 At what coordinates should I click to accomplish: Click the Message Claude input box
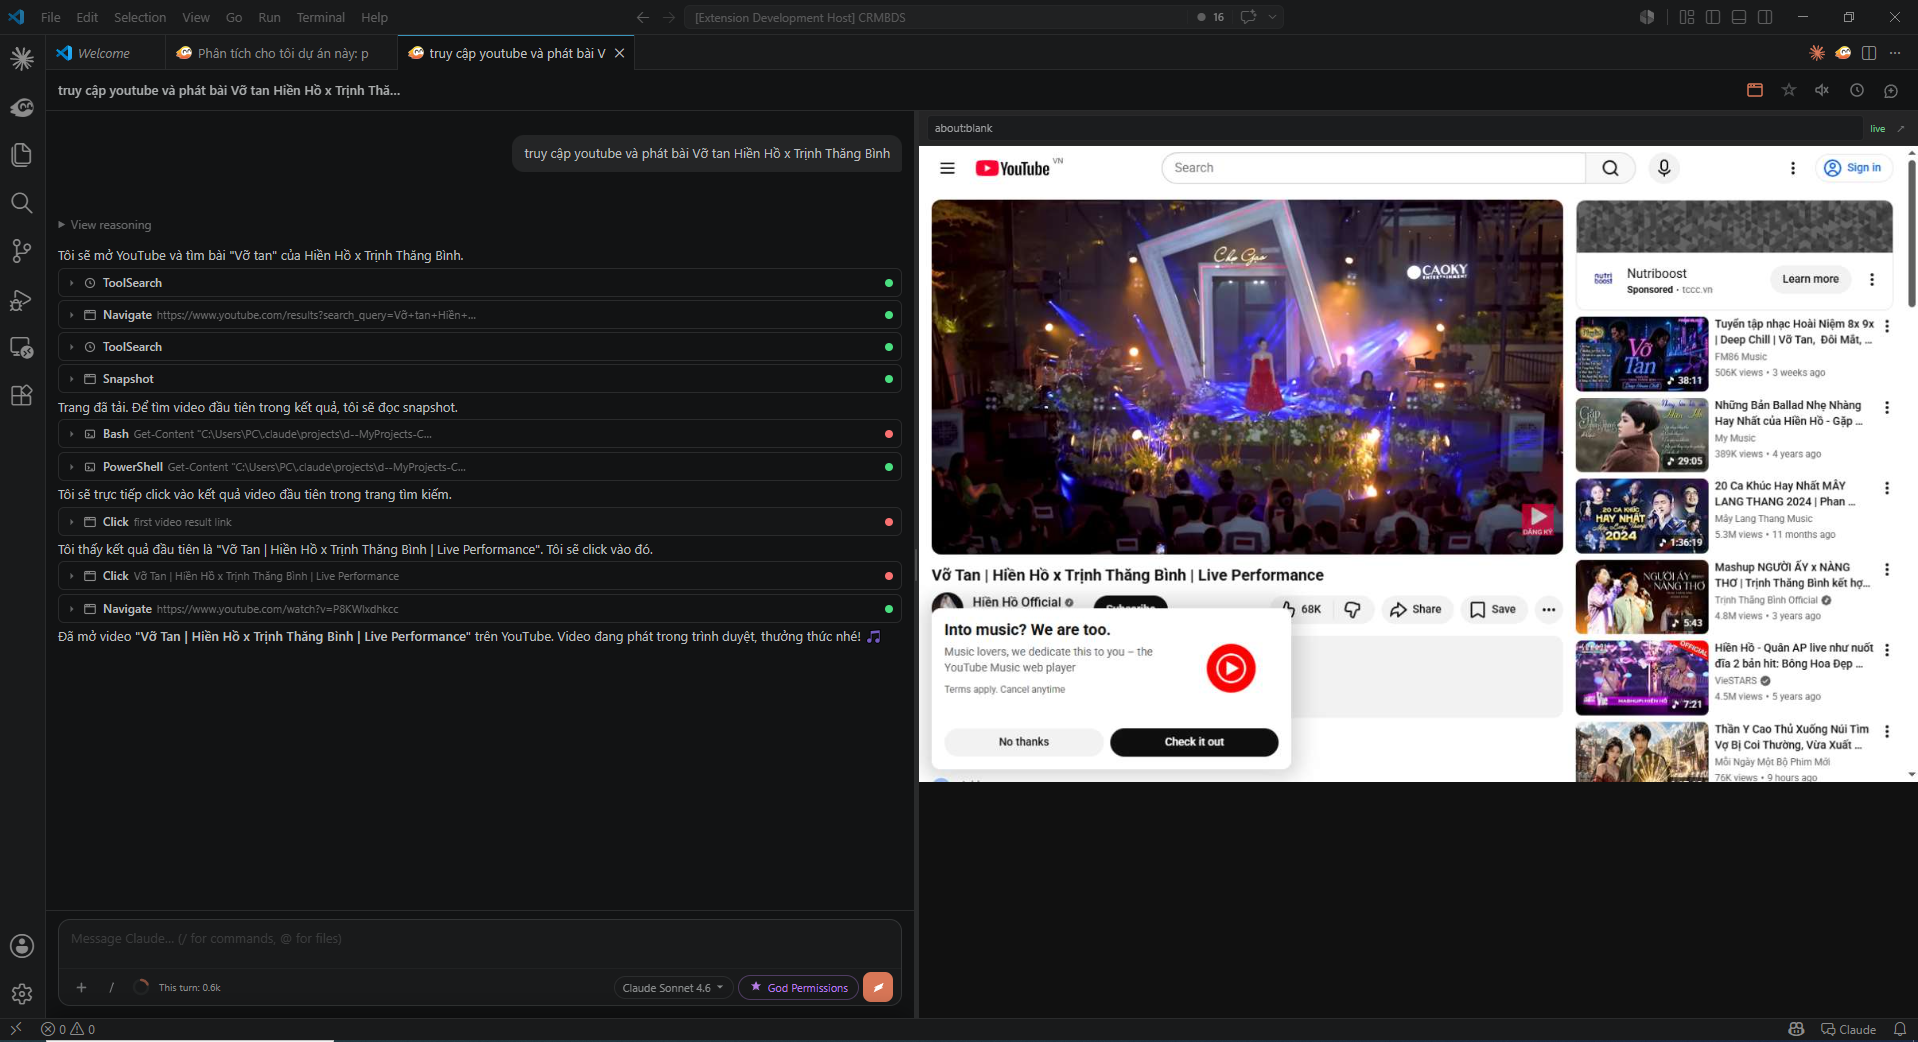click(480, 939)
